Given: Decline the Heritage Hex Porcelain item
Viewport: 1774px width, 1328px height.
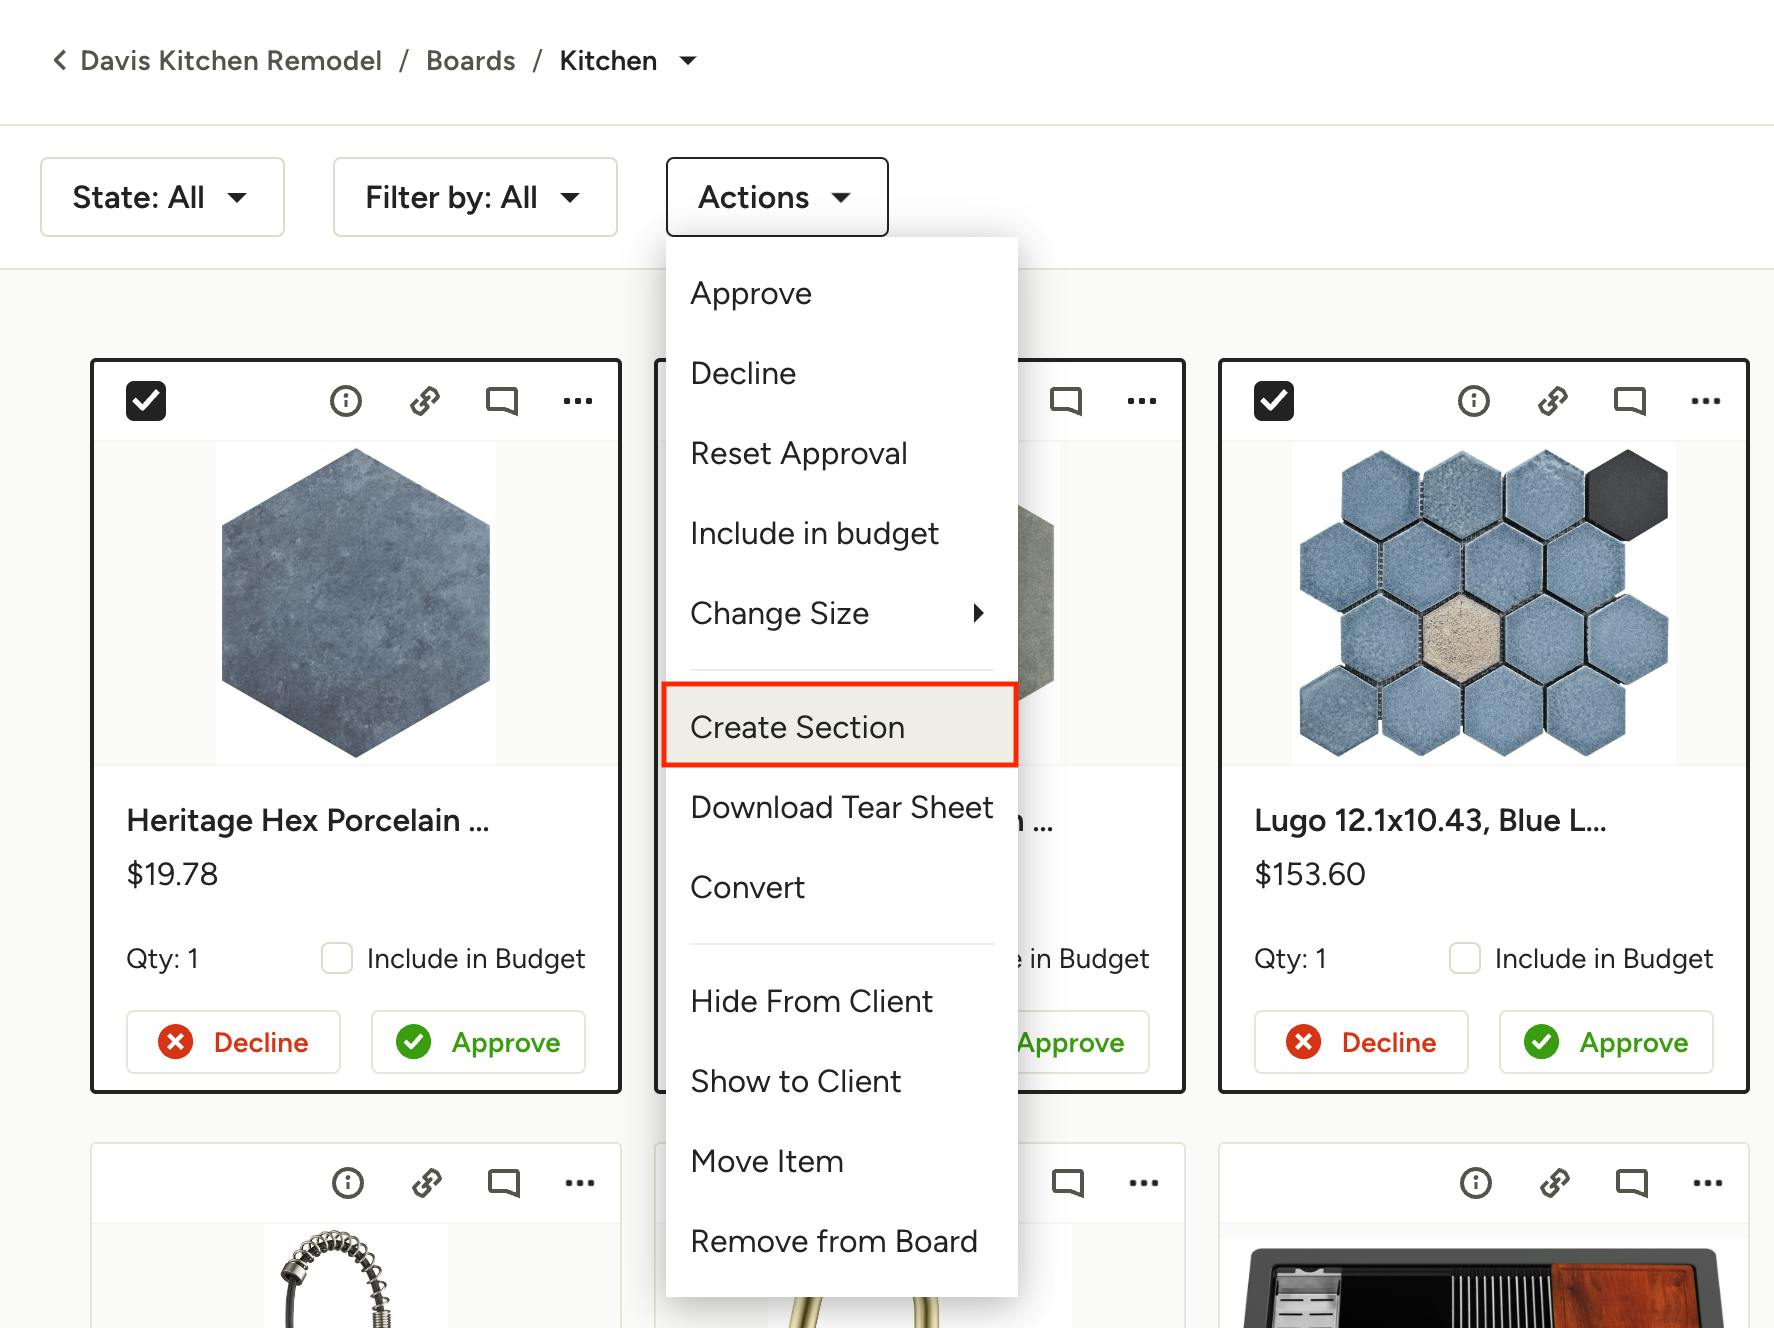Looking at the screenshot, I should 233,1042.
